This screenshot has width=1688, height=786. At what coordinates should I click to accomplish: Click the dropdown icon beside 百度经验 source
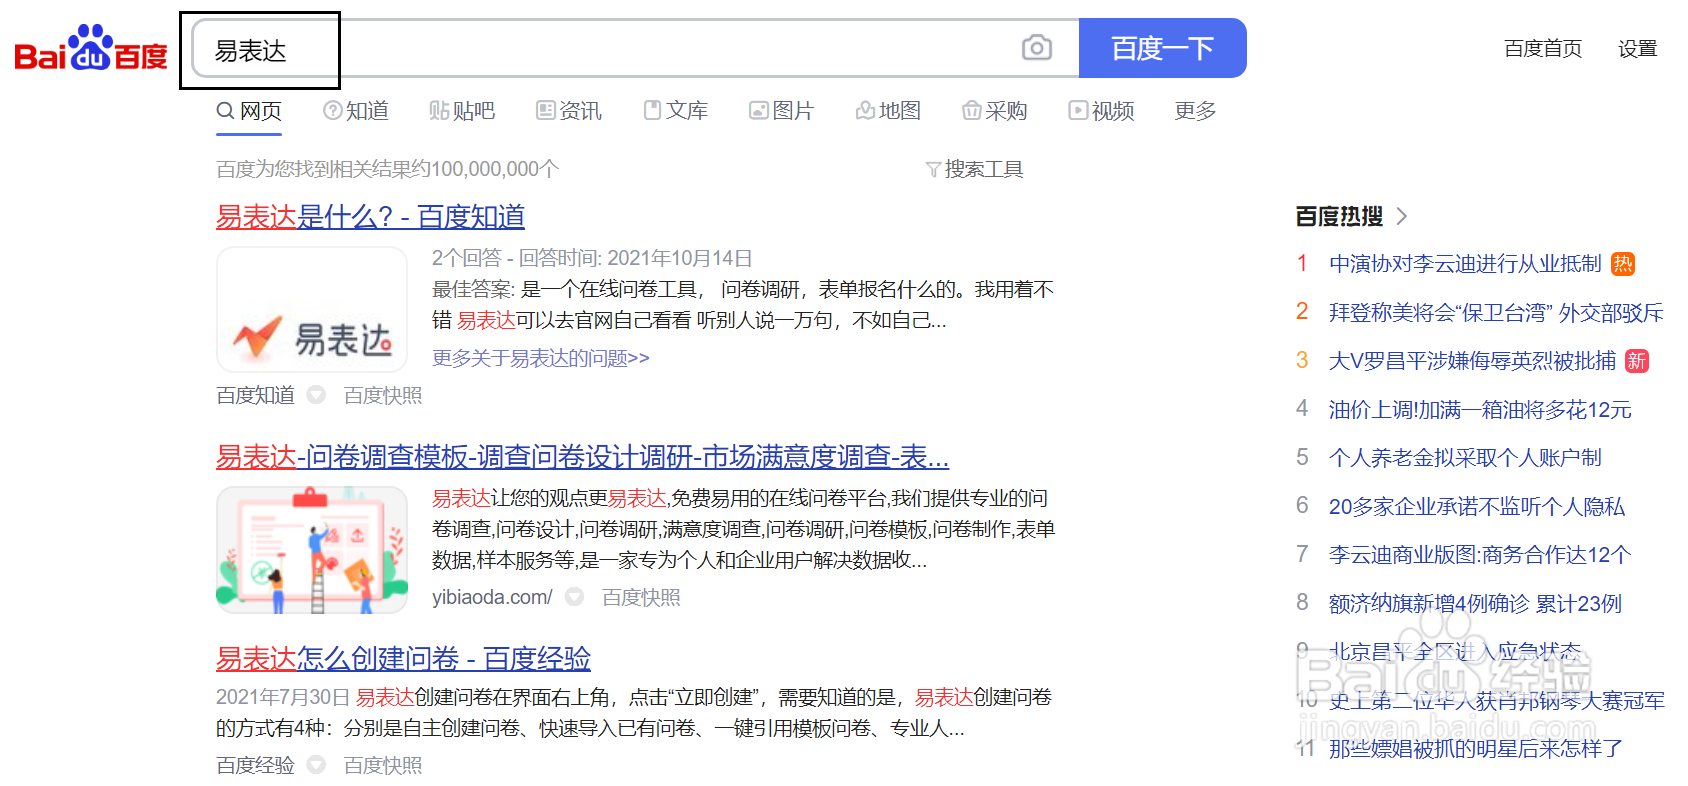(x=316, y=765)
